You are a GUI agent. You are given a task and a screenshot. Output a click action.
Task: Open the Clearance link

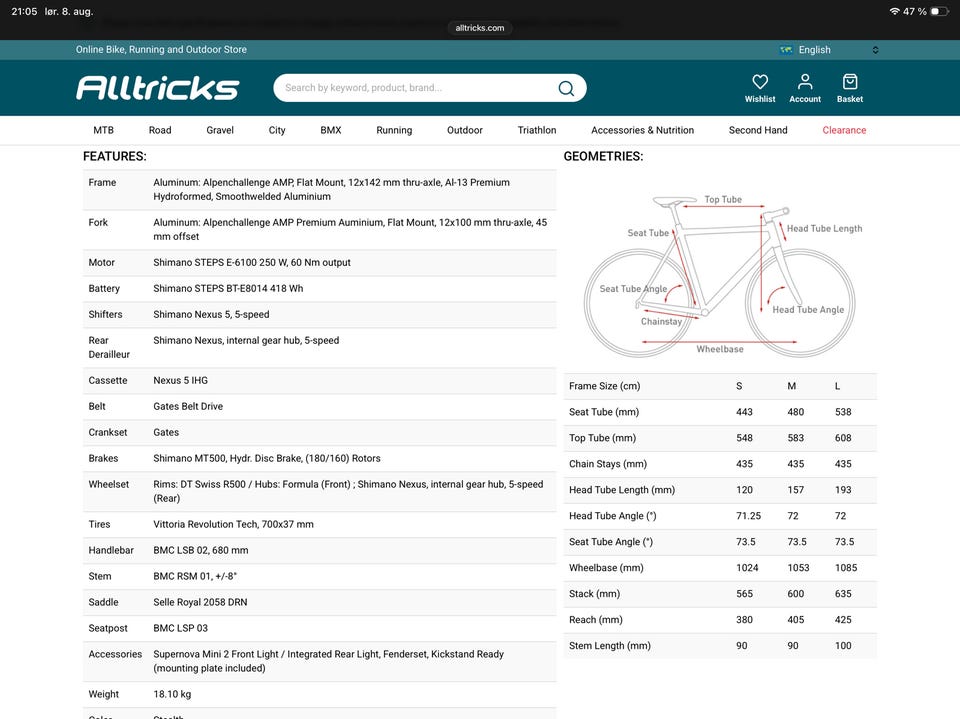point(844,130)
